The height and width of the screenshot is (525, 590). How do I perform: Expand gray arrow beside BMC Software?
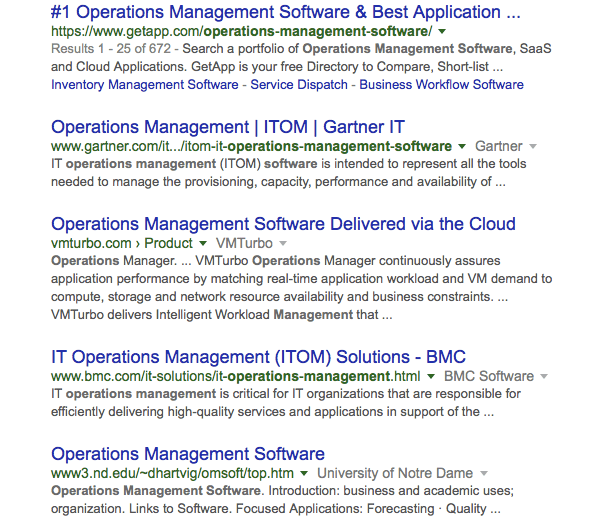pyautogui.click(x=544, y=376)
